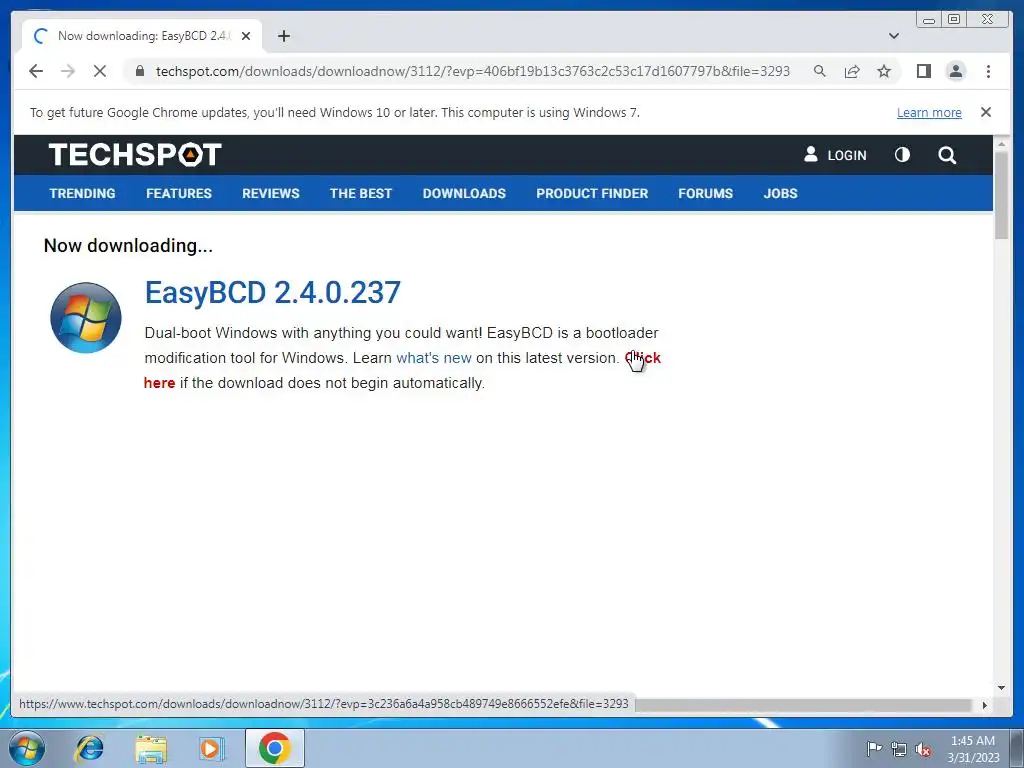Open the REVIEWS section

pyautogui.click(x=270, y=193)
